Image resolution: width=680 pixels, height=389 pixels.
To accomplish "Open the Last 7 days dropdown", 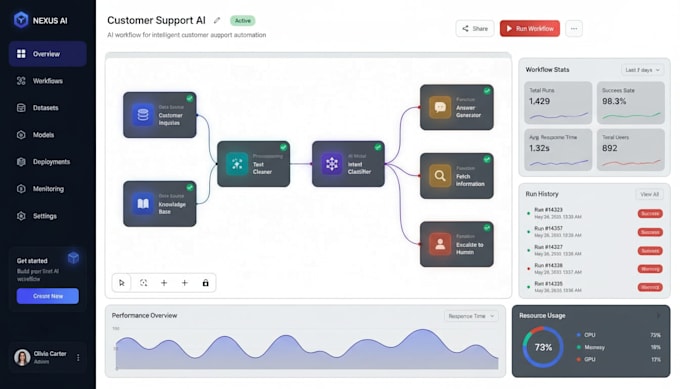I will click(x=642, y=70).
